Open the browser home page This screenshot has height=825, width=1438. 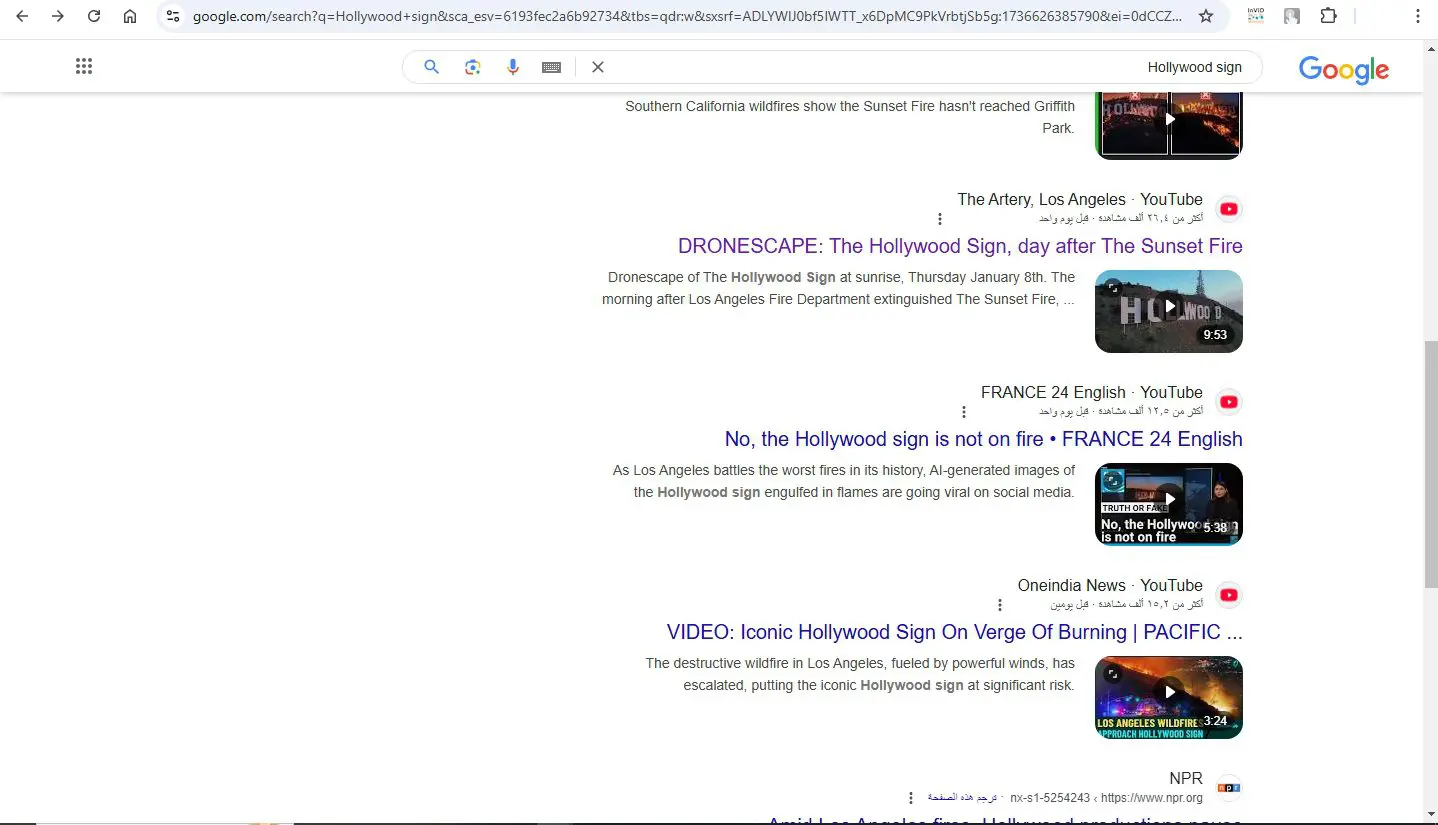click(130, 16)
